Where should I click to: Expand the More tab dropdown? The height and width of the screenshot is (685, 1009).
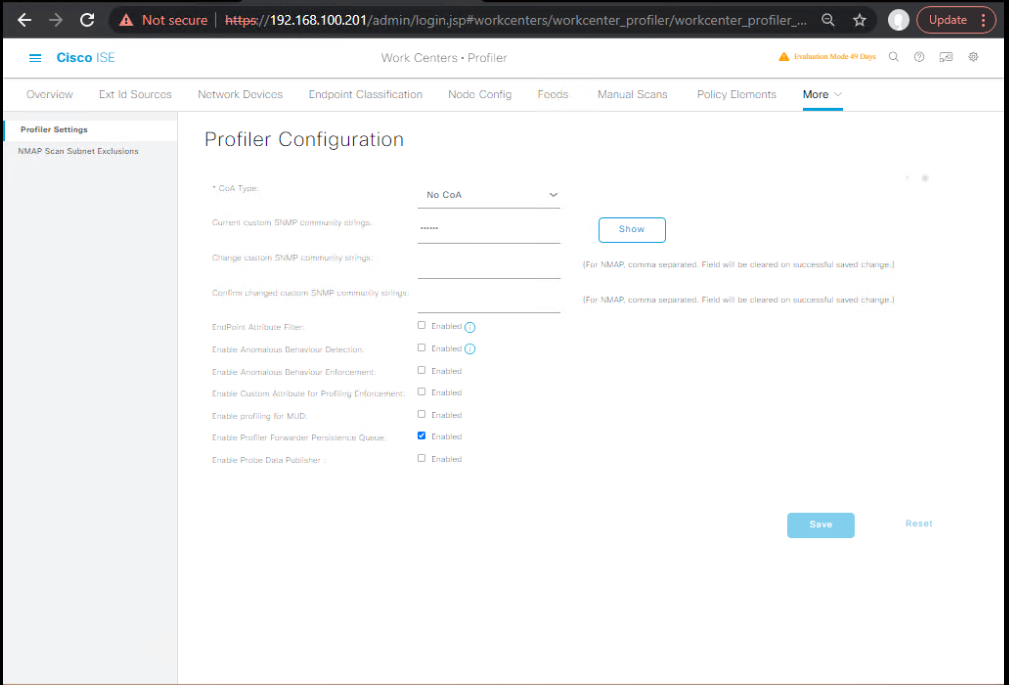(x=822, y=95)
